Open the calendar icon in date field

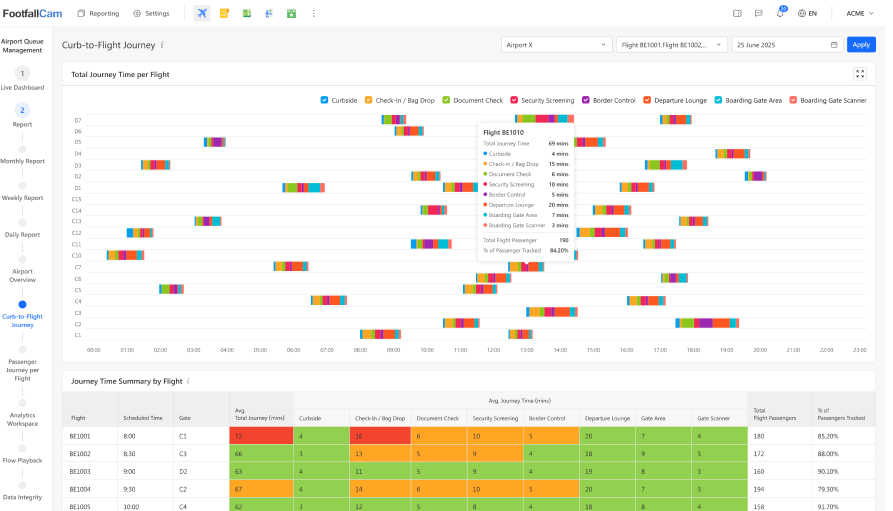click(x=834, y=45)
